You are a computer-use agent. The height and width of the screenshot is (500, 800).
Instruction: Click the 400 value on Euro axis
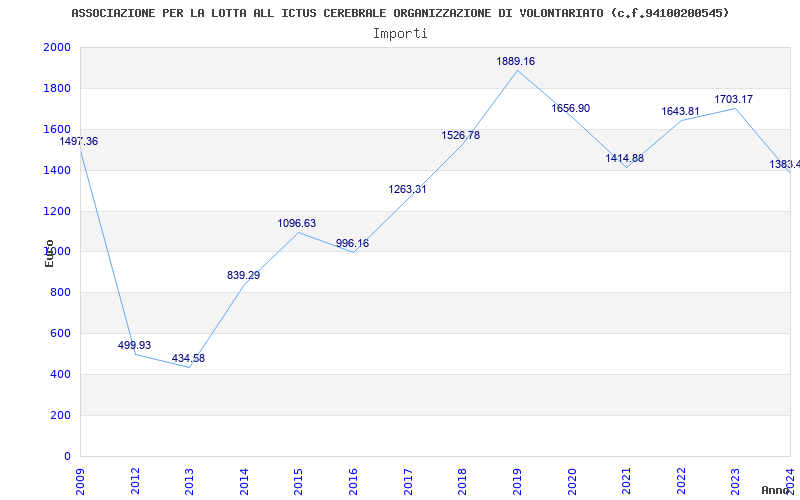61,374
